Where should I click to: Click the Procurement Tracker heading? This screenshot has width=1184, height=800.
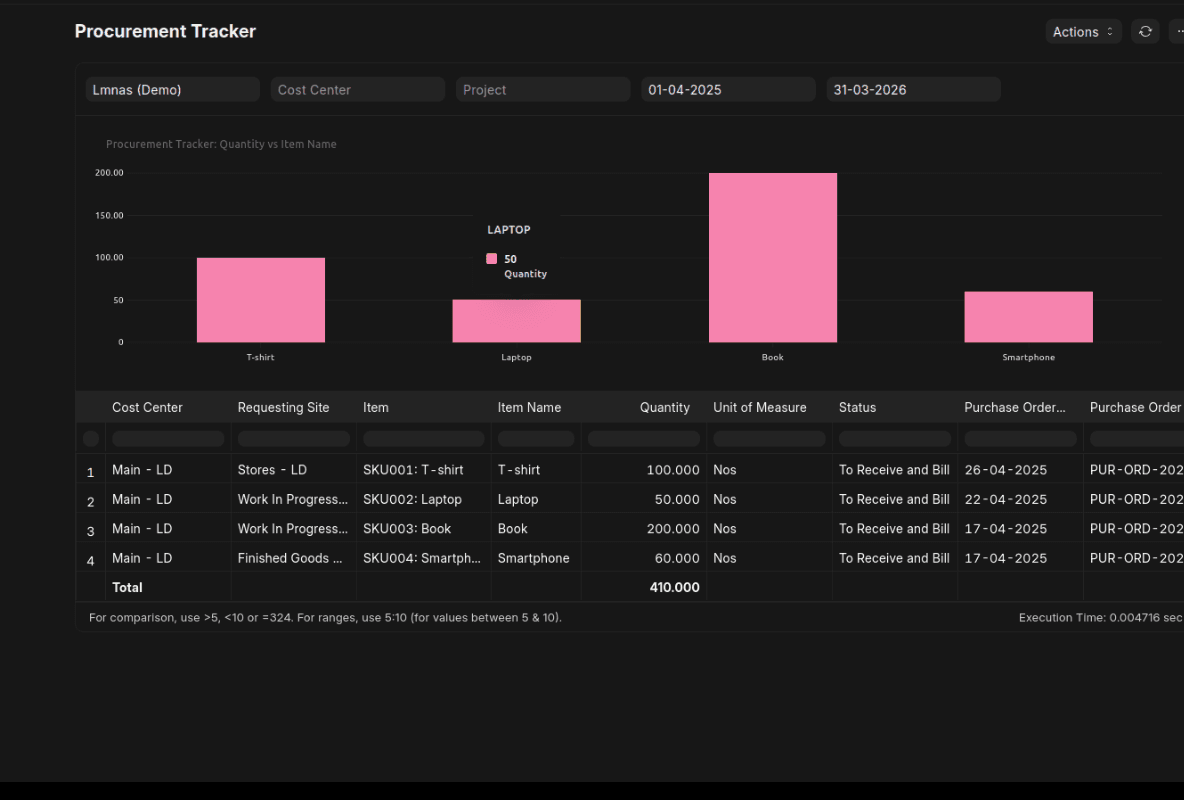[165, 31]
